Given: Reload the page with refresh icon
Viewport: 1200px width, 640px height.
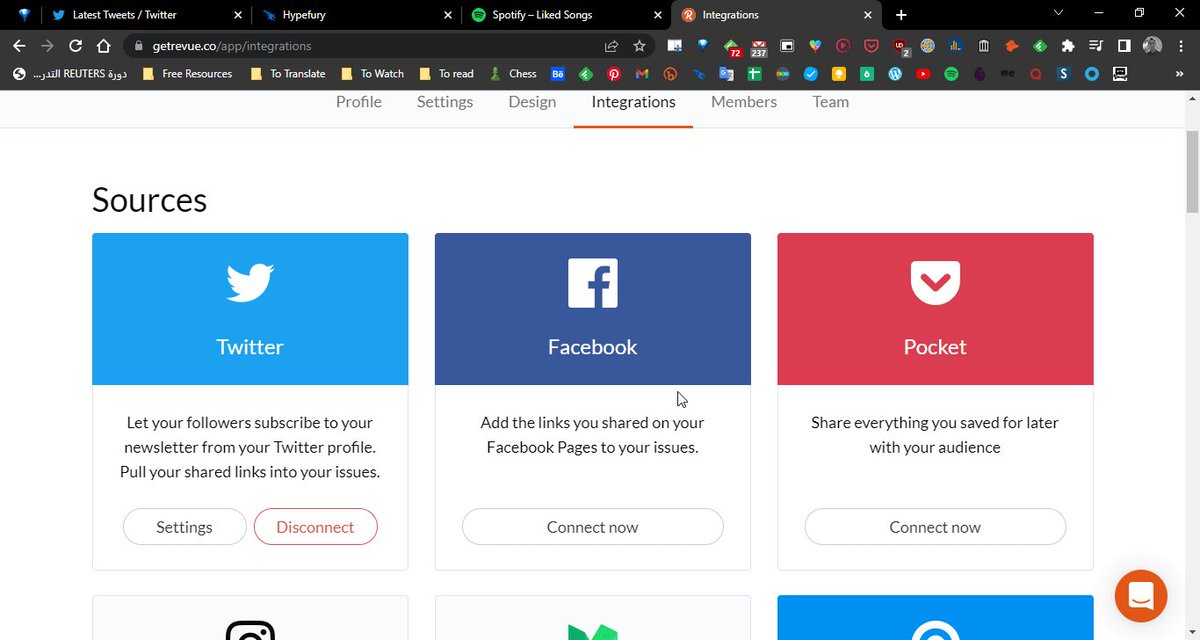Looking at the screenshot, I should pyautogui.click(x=75, y=46).
